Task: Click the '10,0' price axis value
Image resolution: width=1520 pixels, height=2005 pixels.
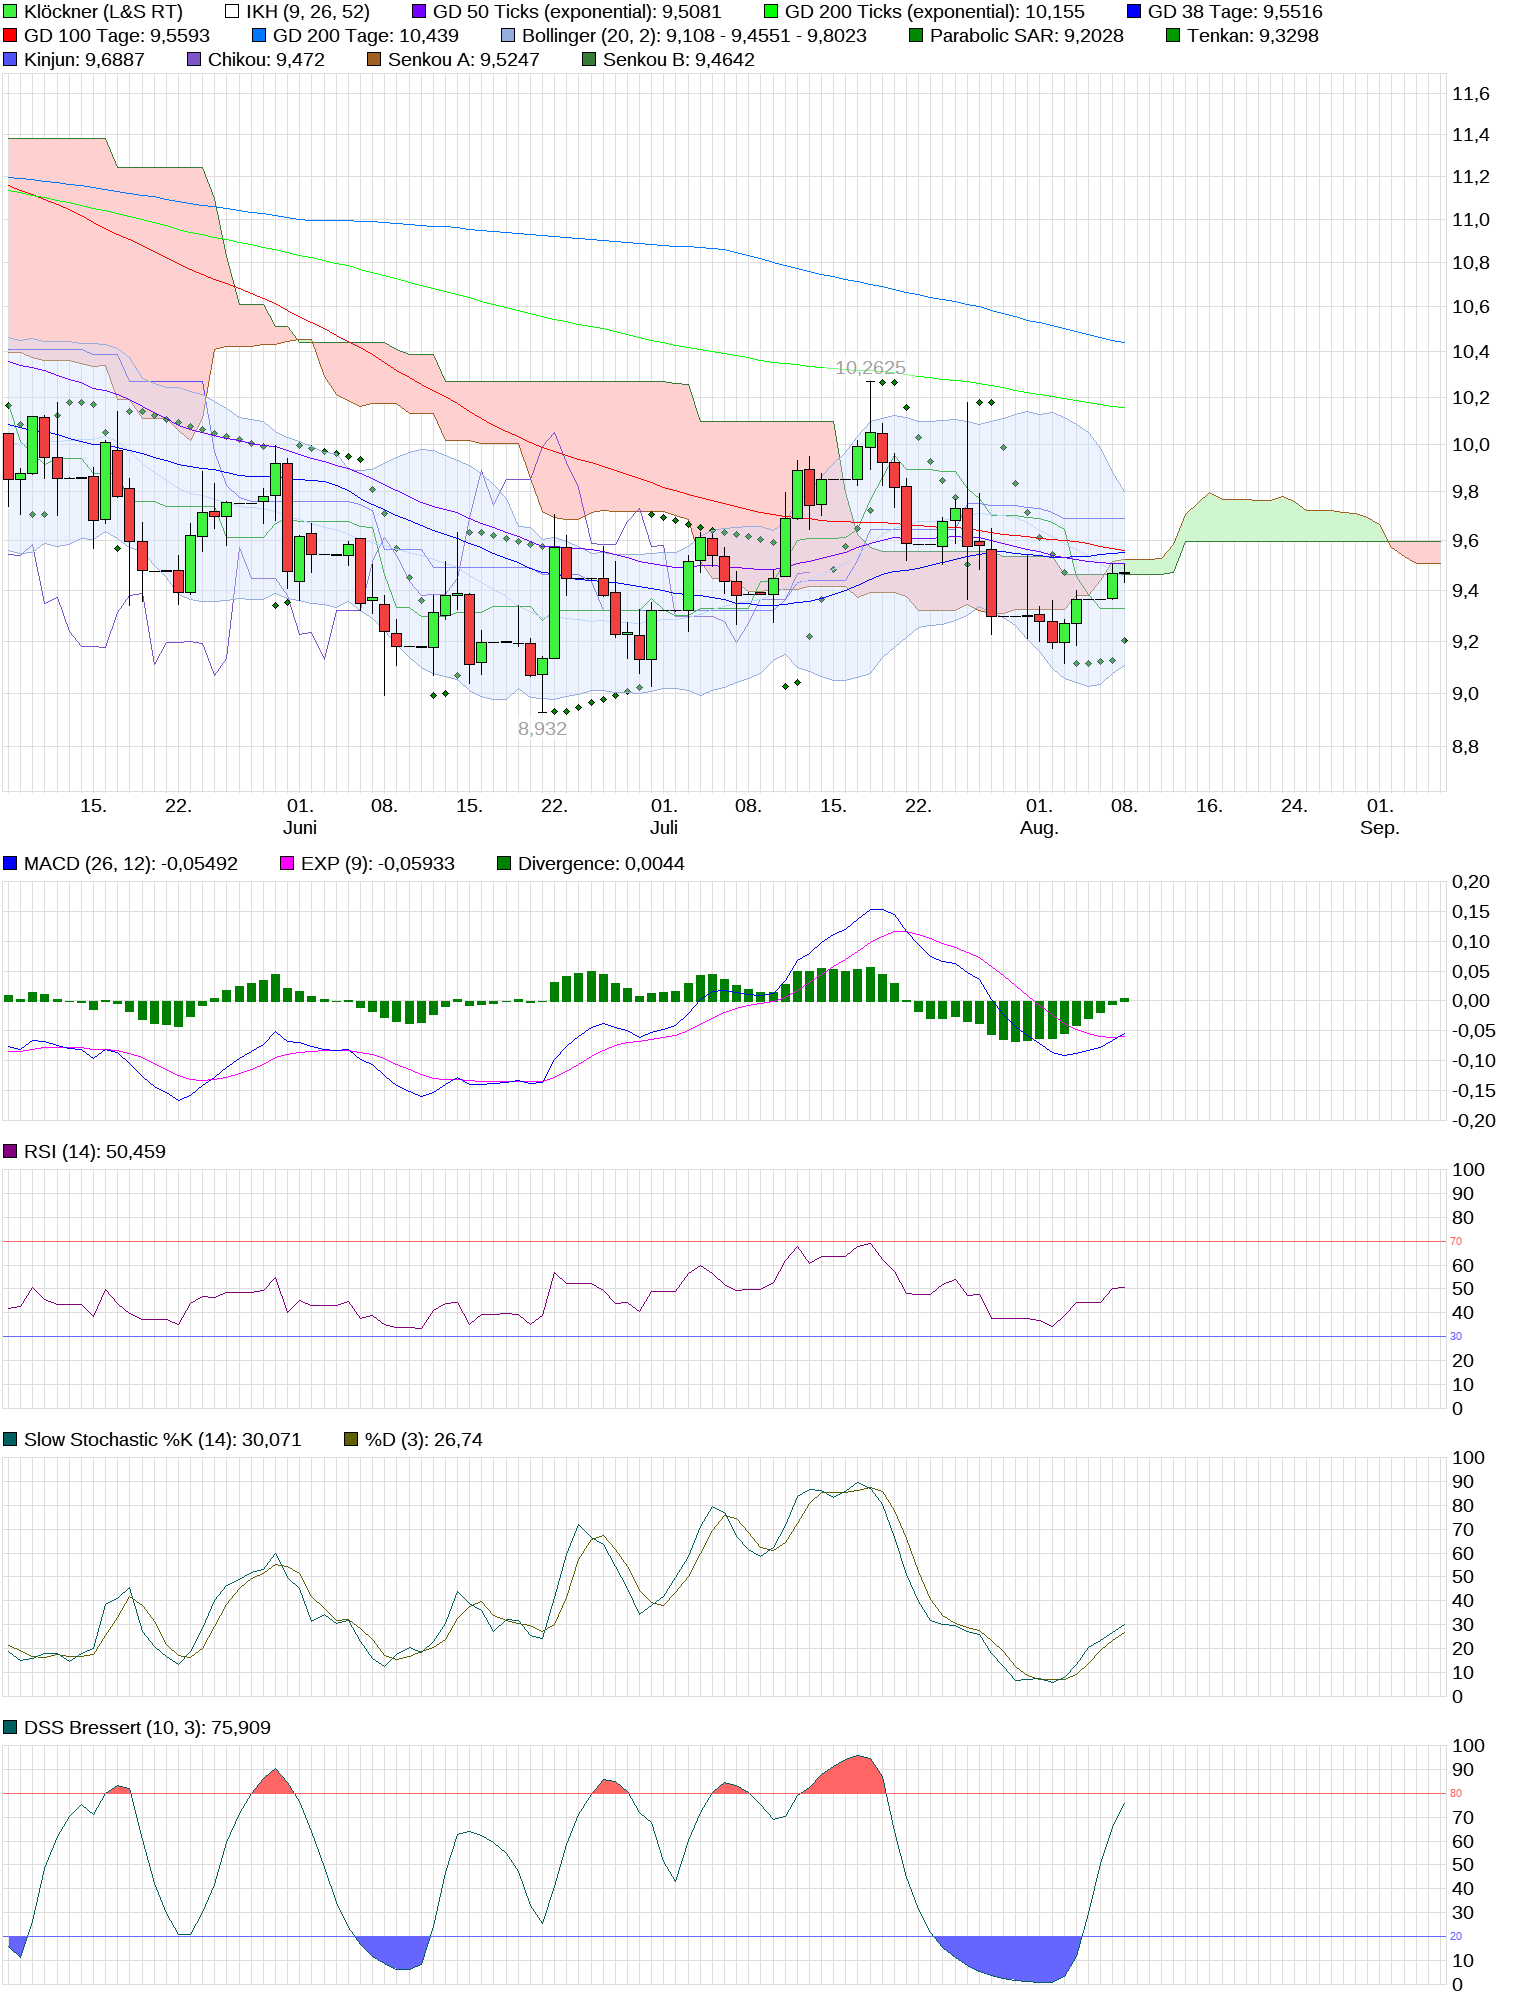Action: pos(1471,445)
